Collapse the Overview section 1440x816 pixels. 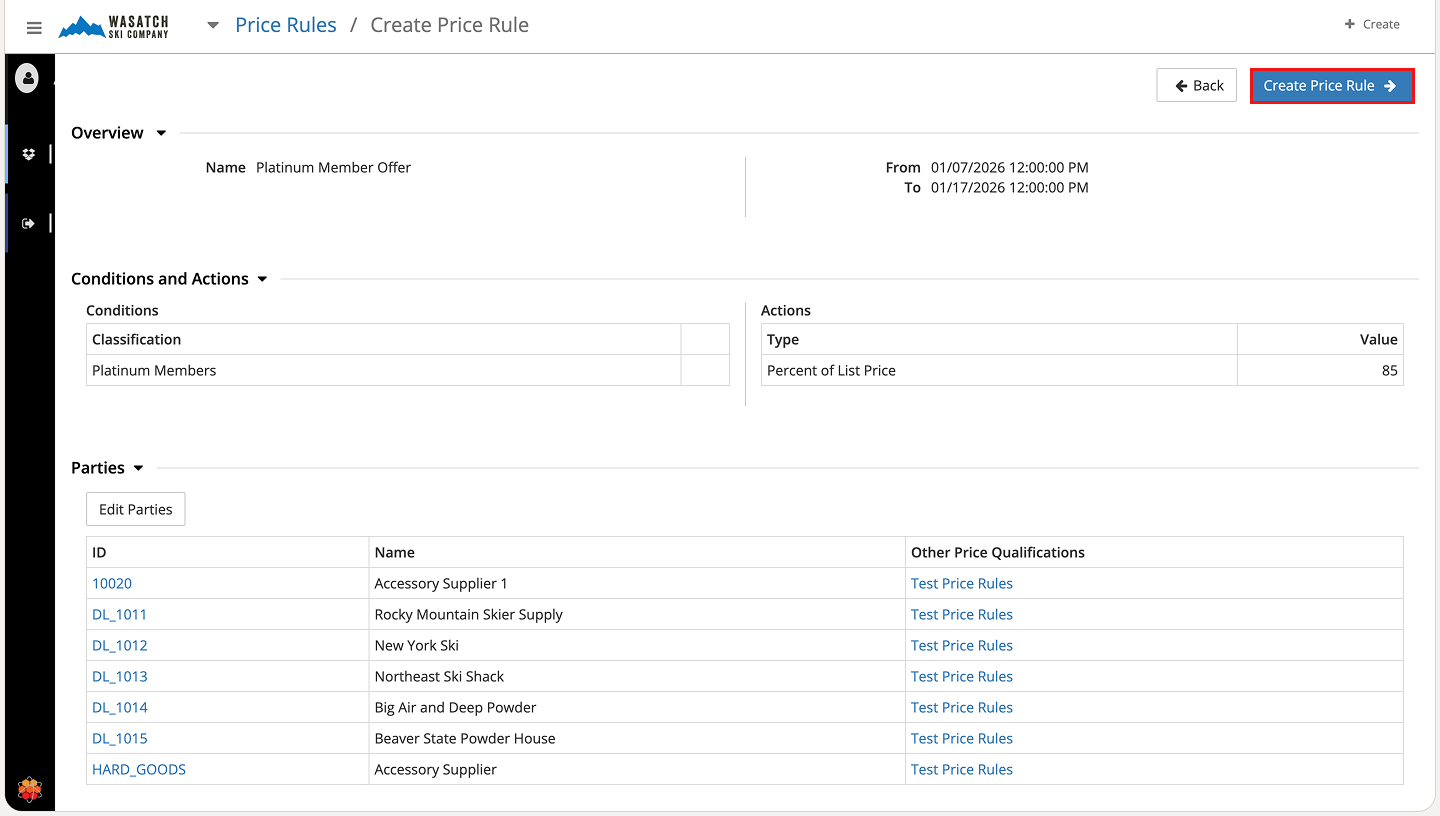161,133
